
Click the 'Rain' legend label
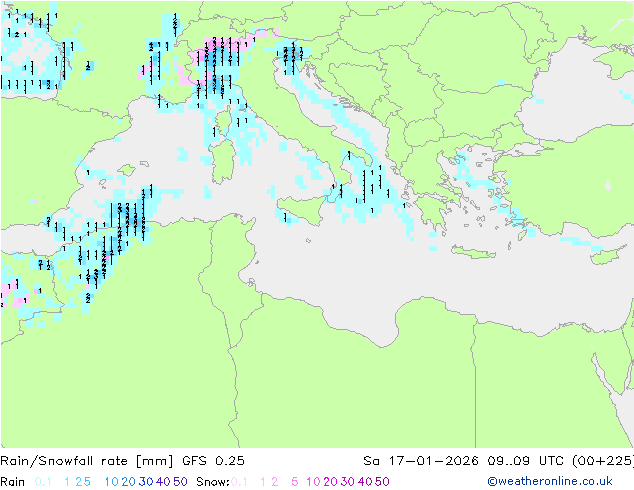point(13,482)
